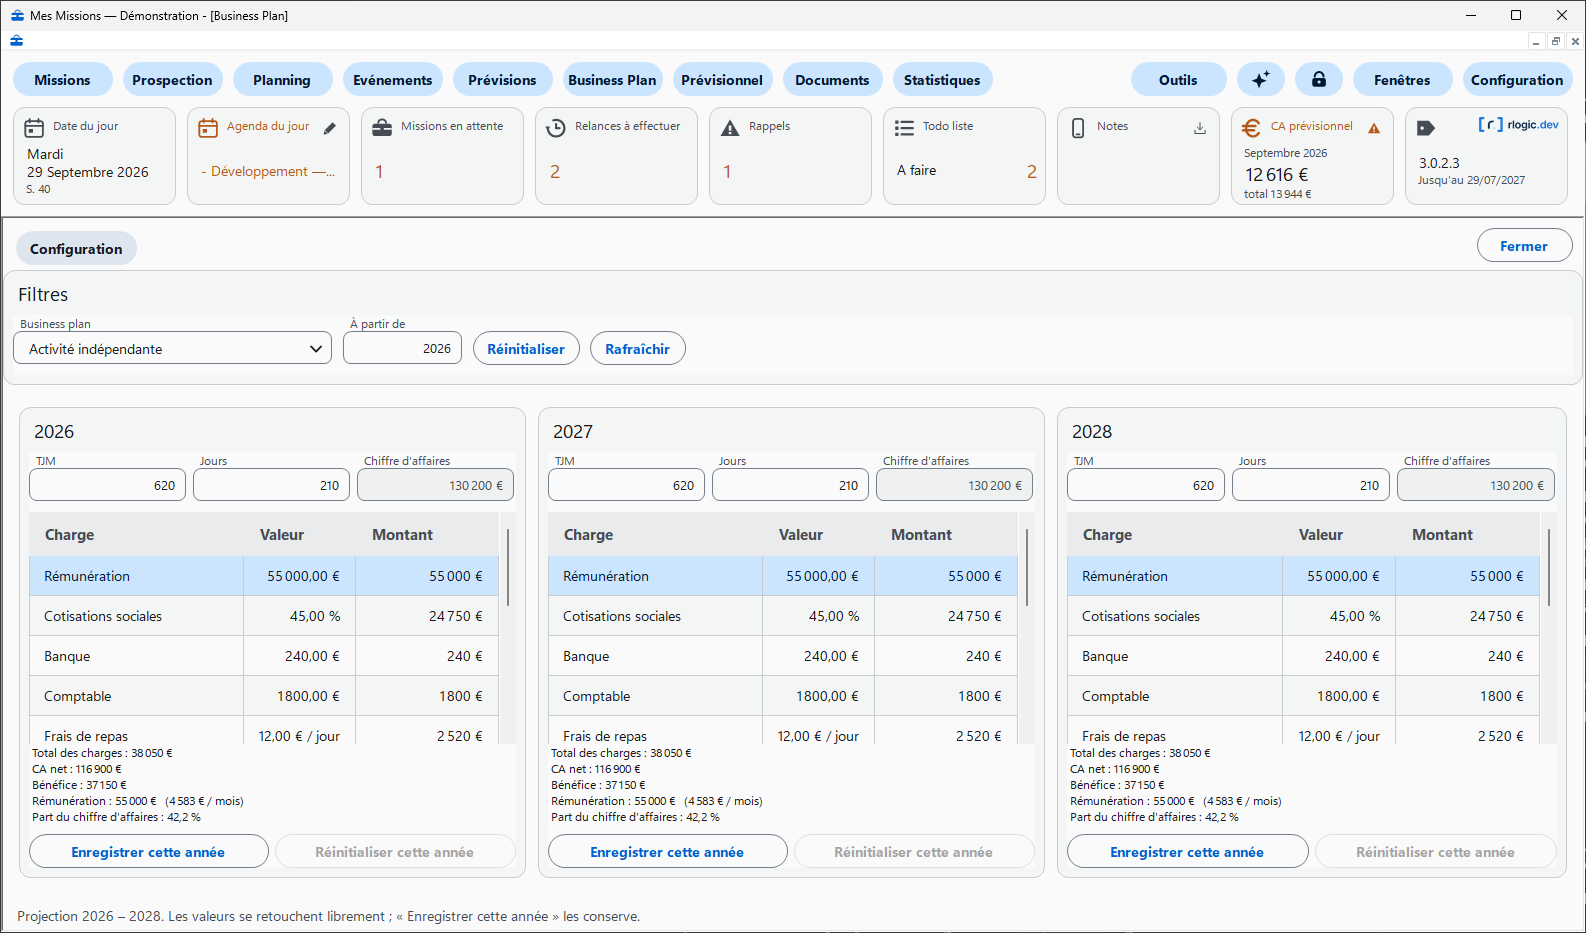Viewport: 1586px width, 933px height.
Task: Click the warning triangle icon beside Rappels
Action: coord(730,128)
